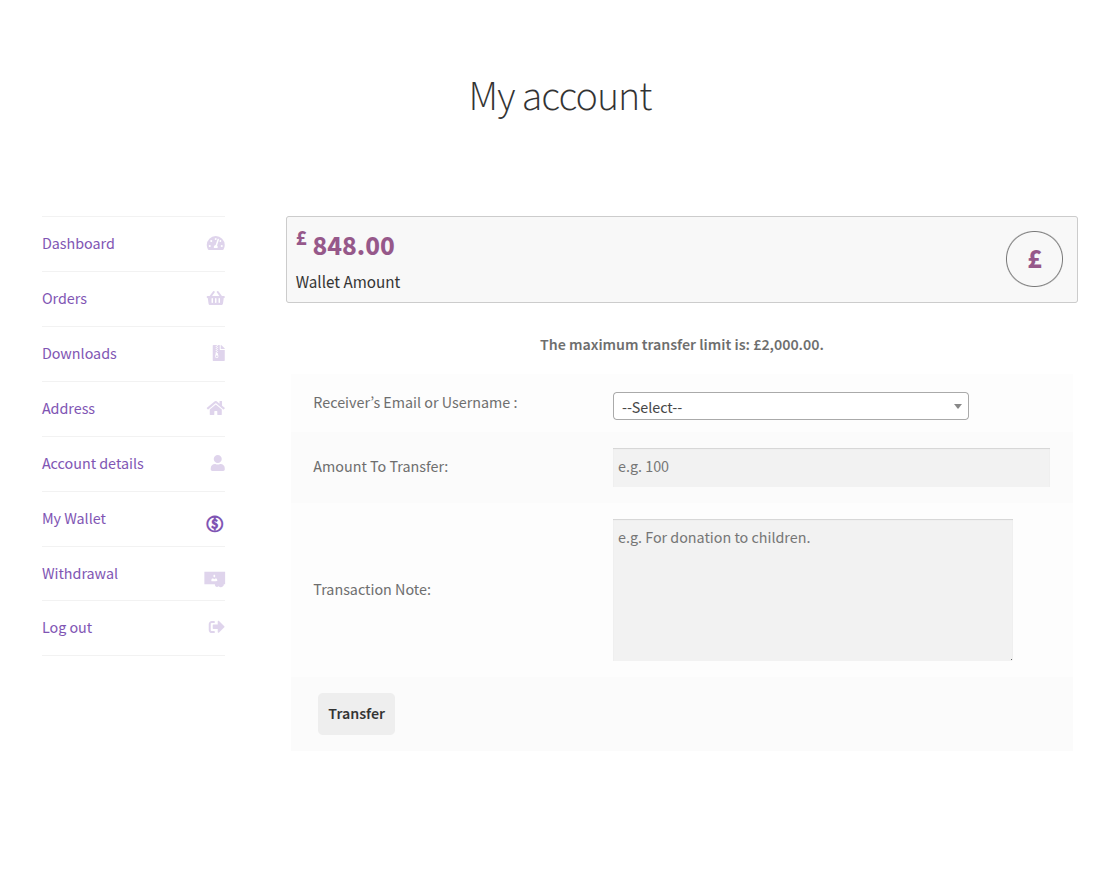
Task: Click the Log out link
Action: click(67, 628)
